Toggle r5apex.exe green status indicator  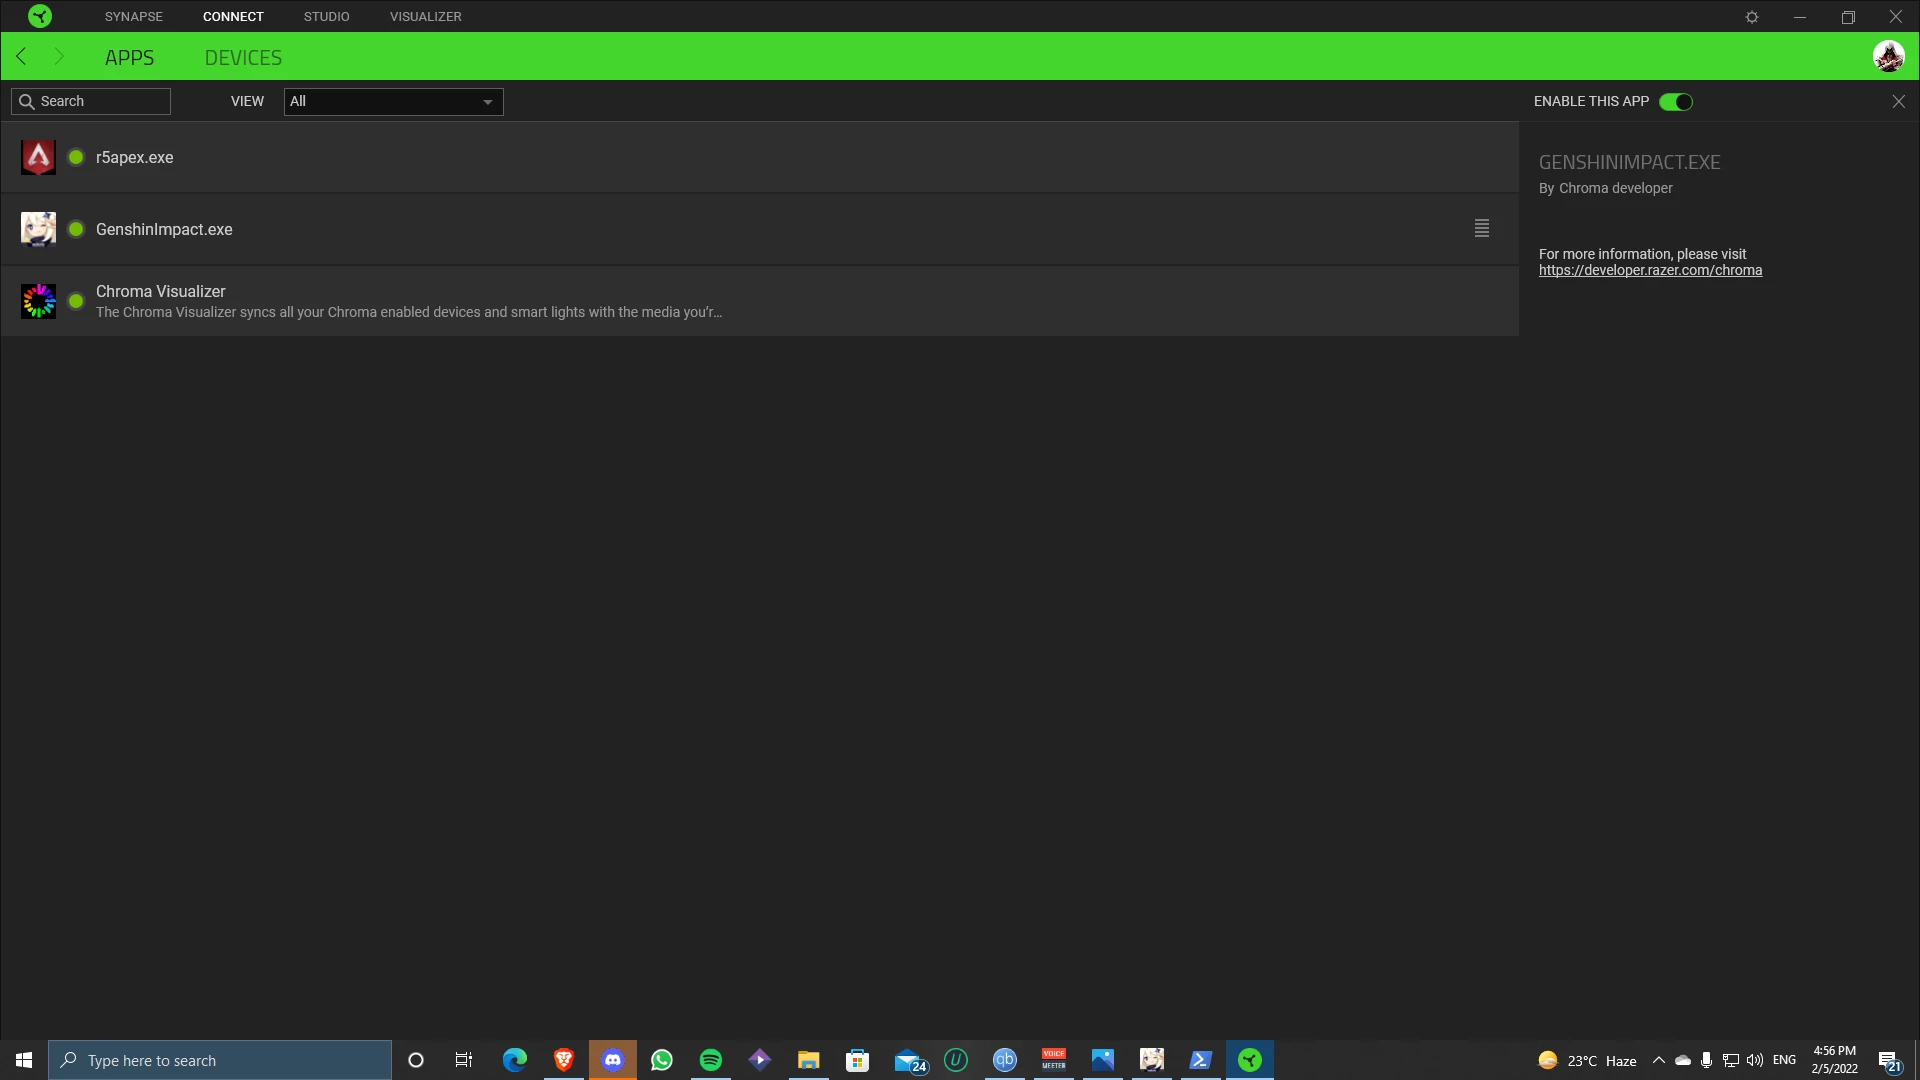76,158
